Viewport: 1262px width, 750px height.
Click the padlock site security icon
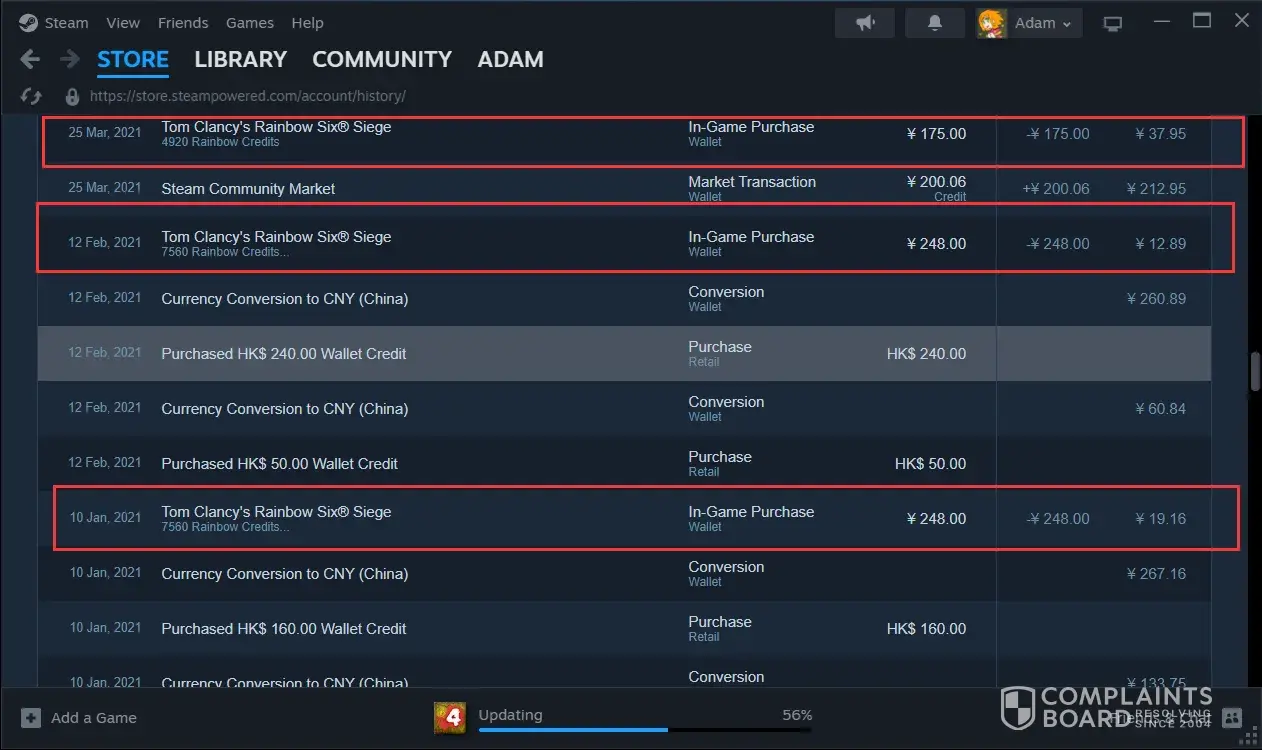pyautogui.click(x=72, y=97)
